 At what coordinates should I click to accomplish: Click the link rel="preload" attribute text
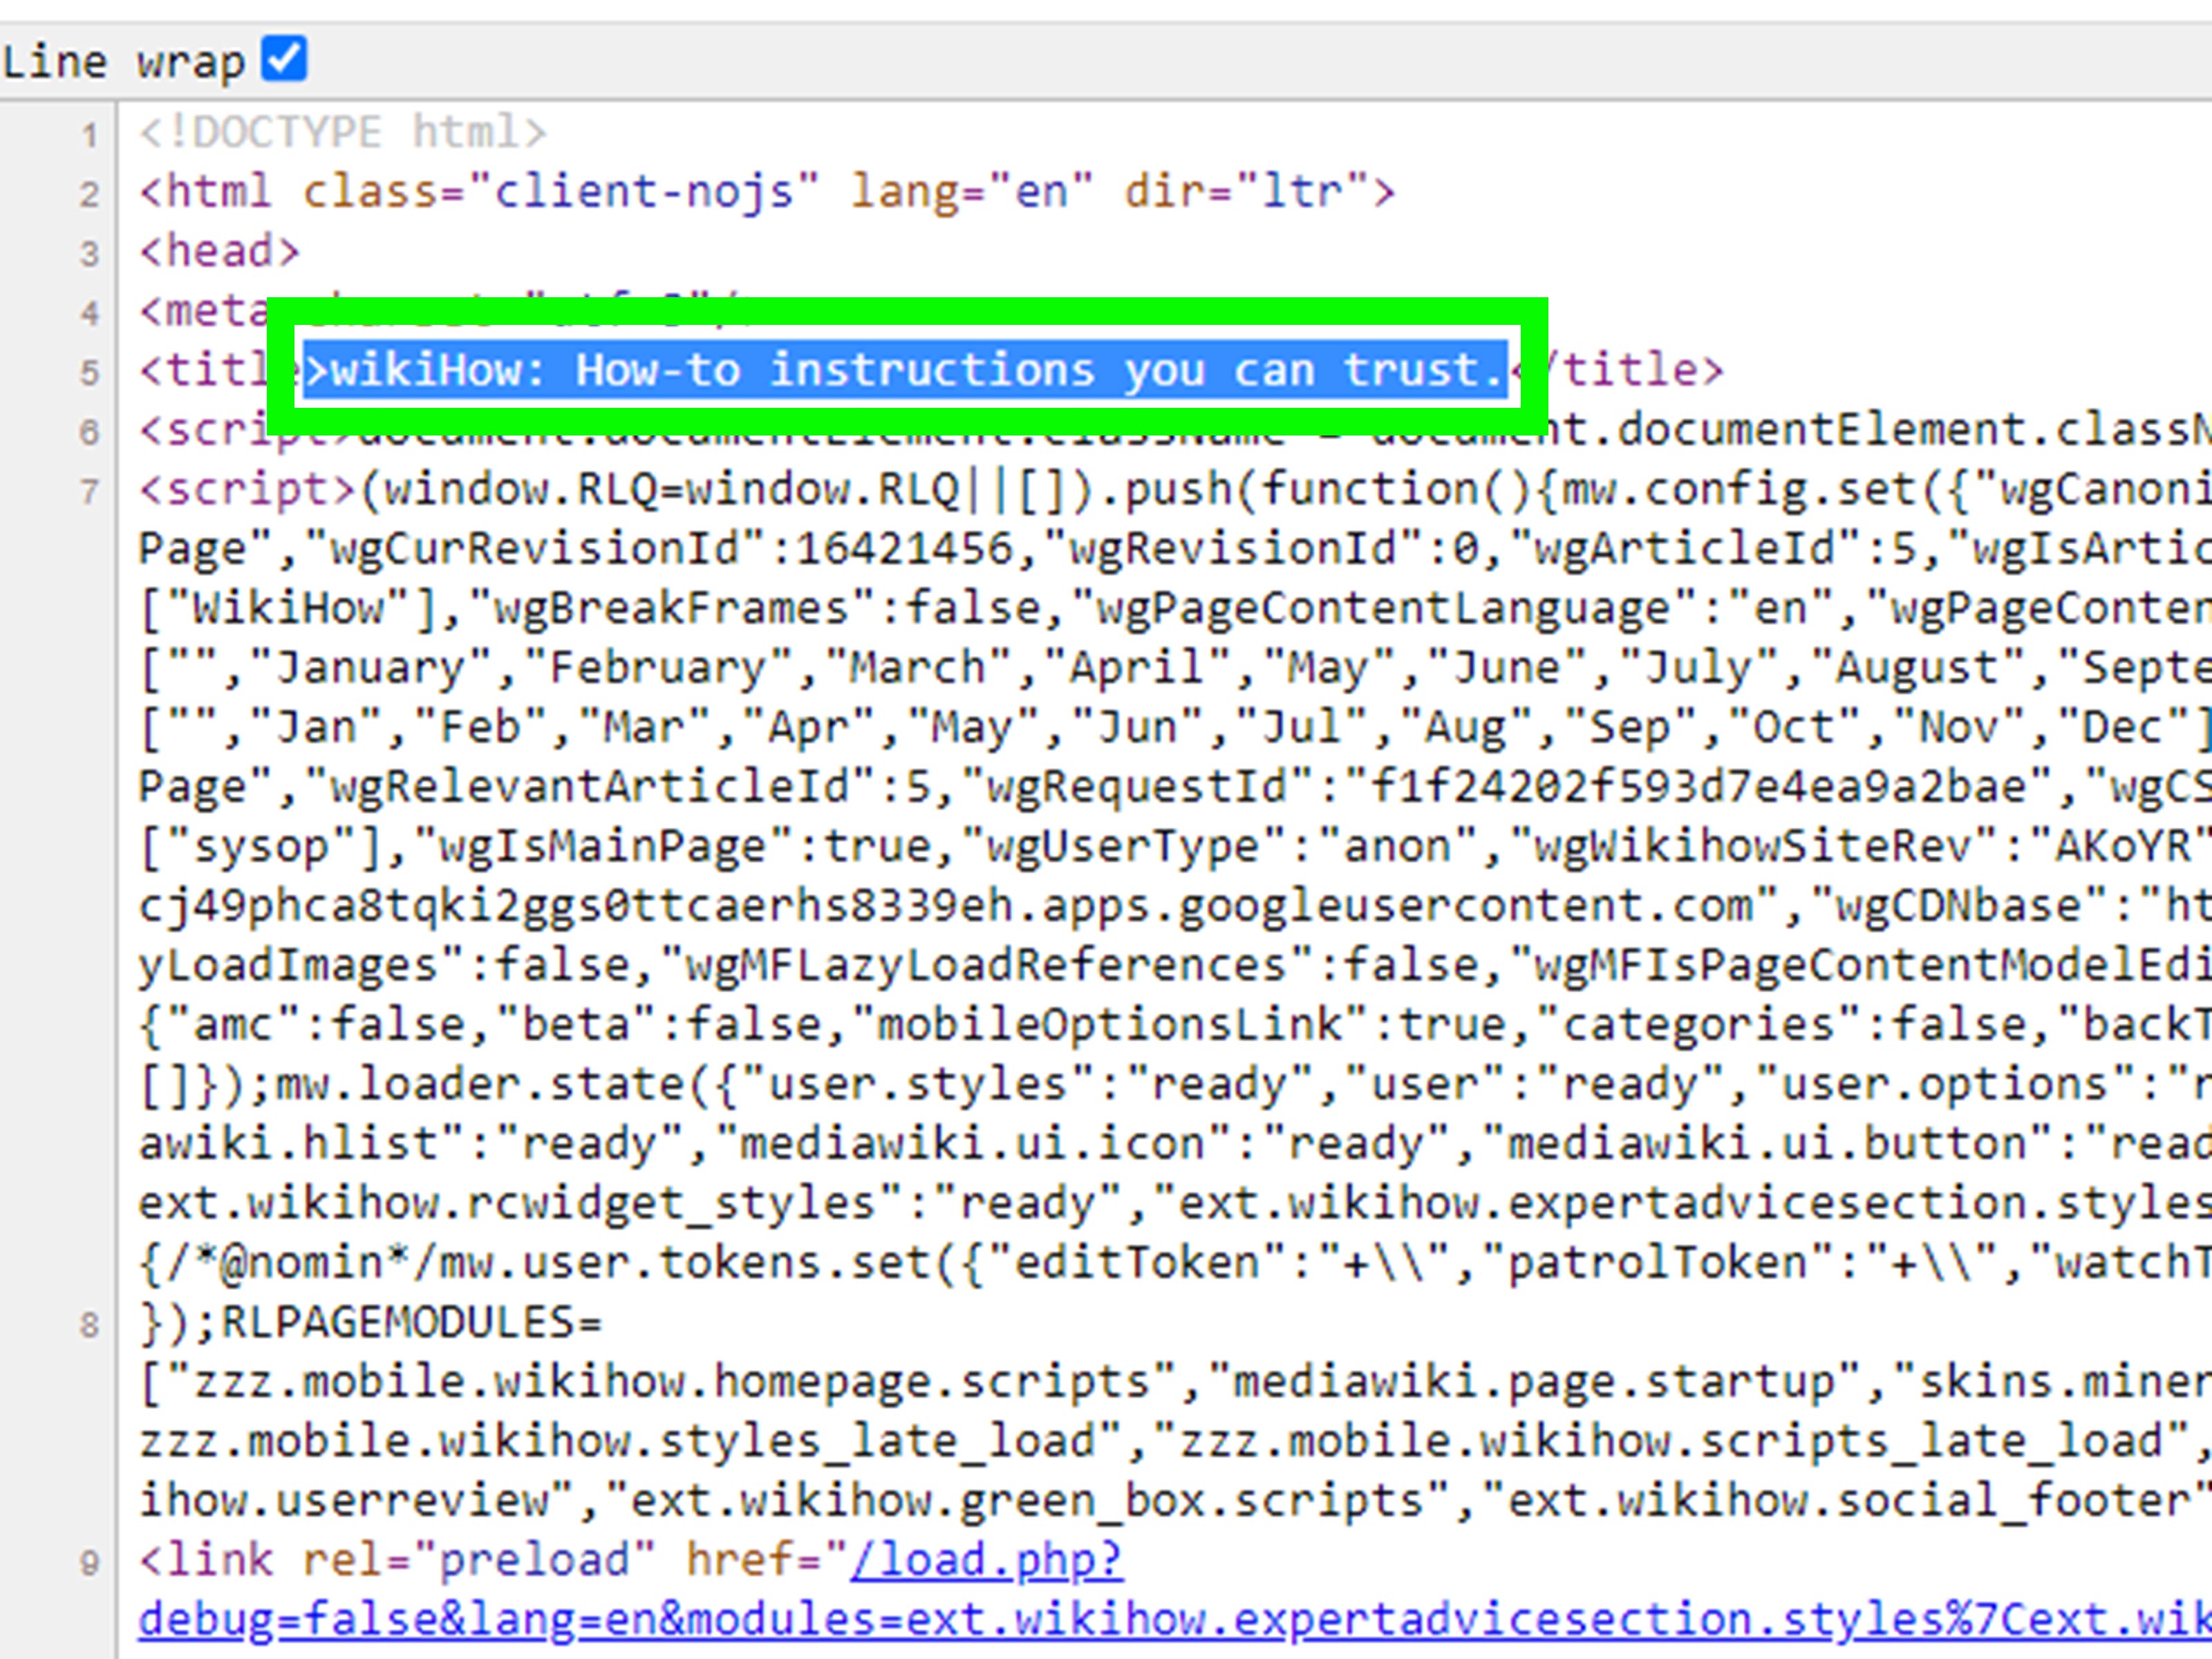[479, 1559]
